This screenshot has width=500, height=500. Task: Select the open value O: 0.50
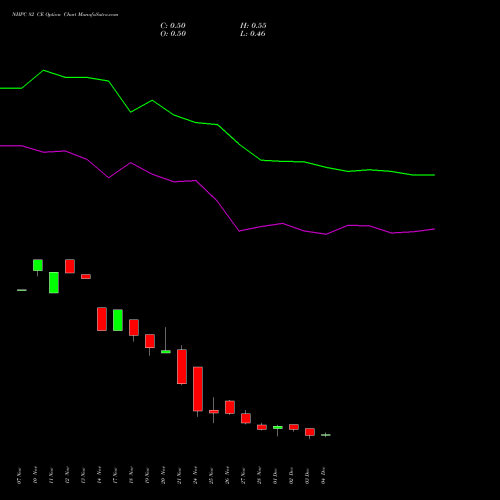[x=173, y=34]
